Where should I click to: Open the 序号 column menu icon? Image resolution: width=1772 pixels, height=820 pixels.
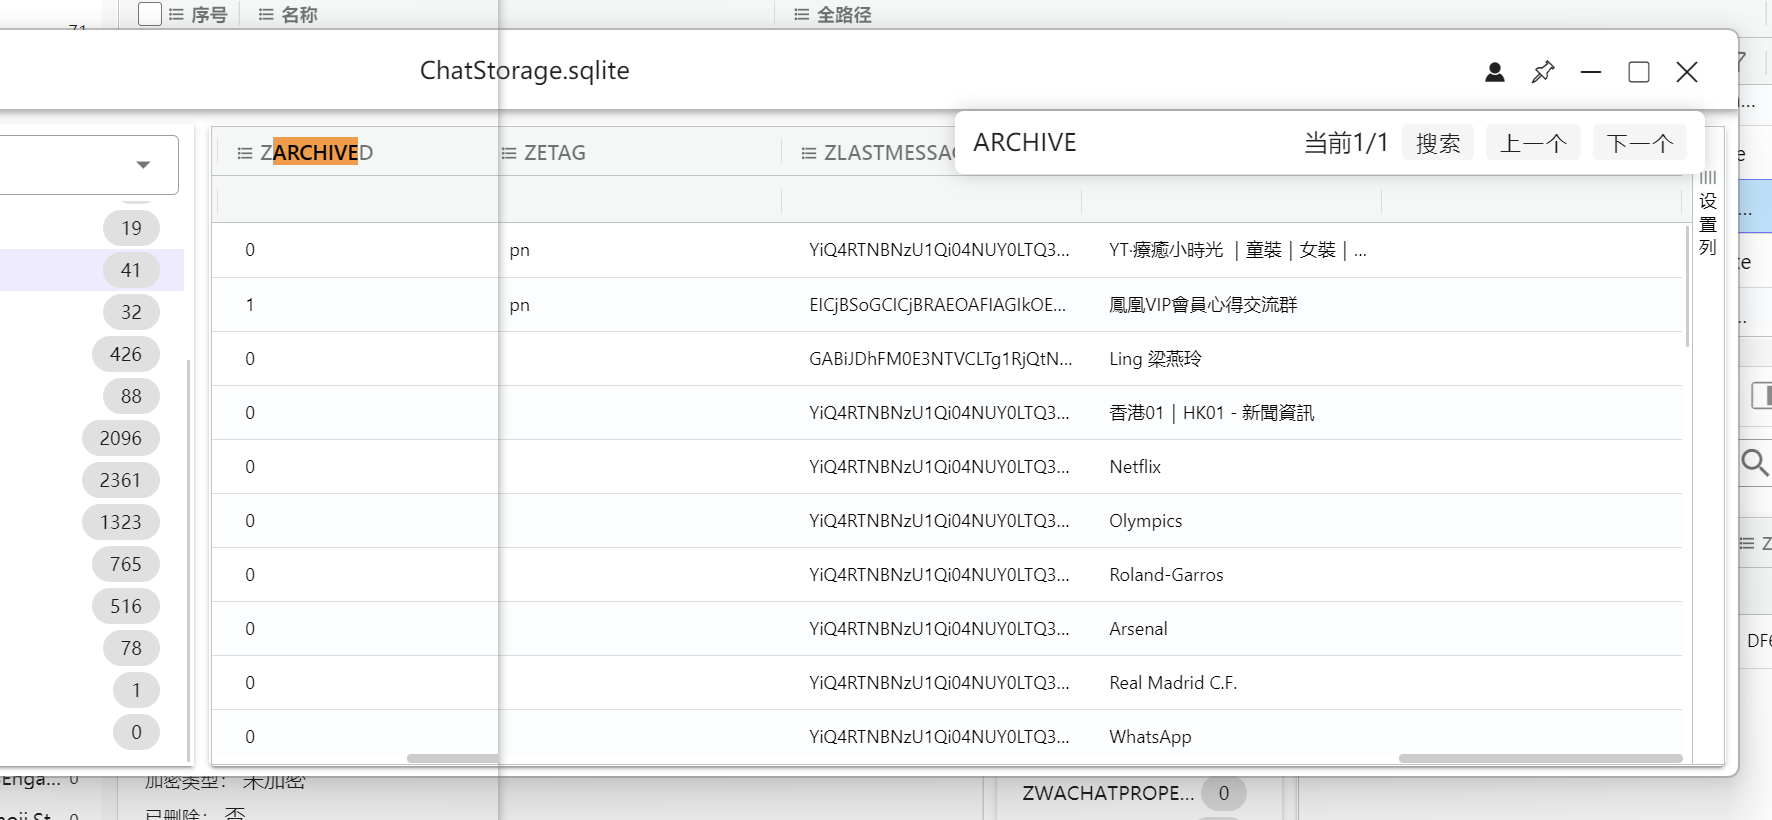[x=176, y=15]
